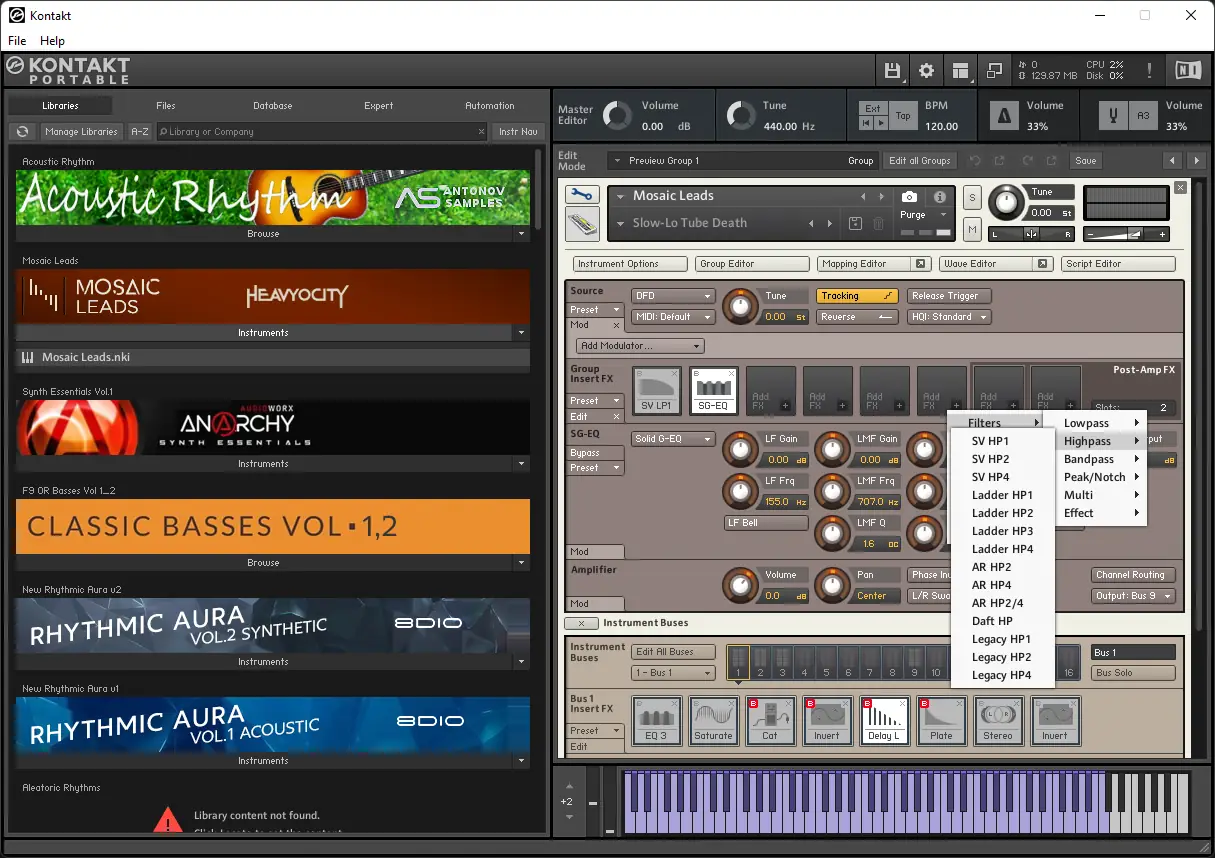Screen dimensions: 1215x858
Task: Open instrument info icon
Action: click(x=939, y=197)
